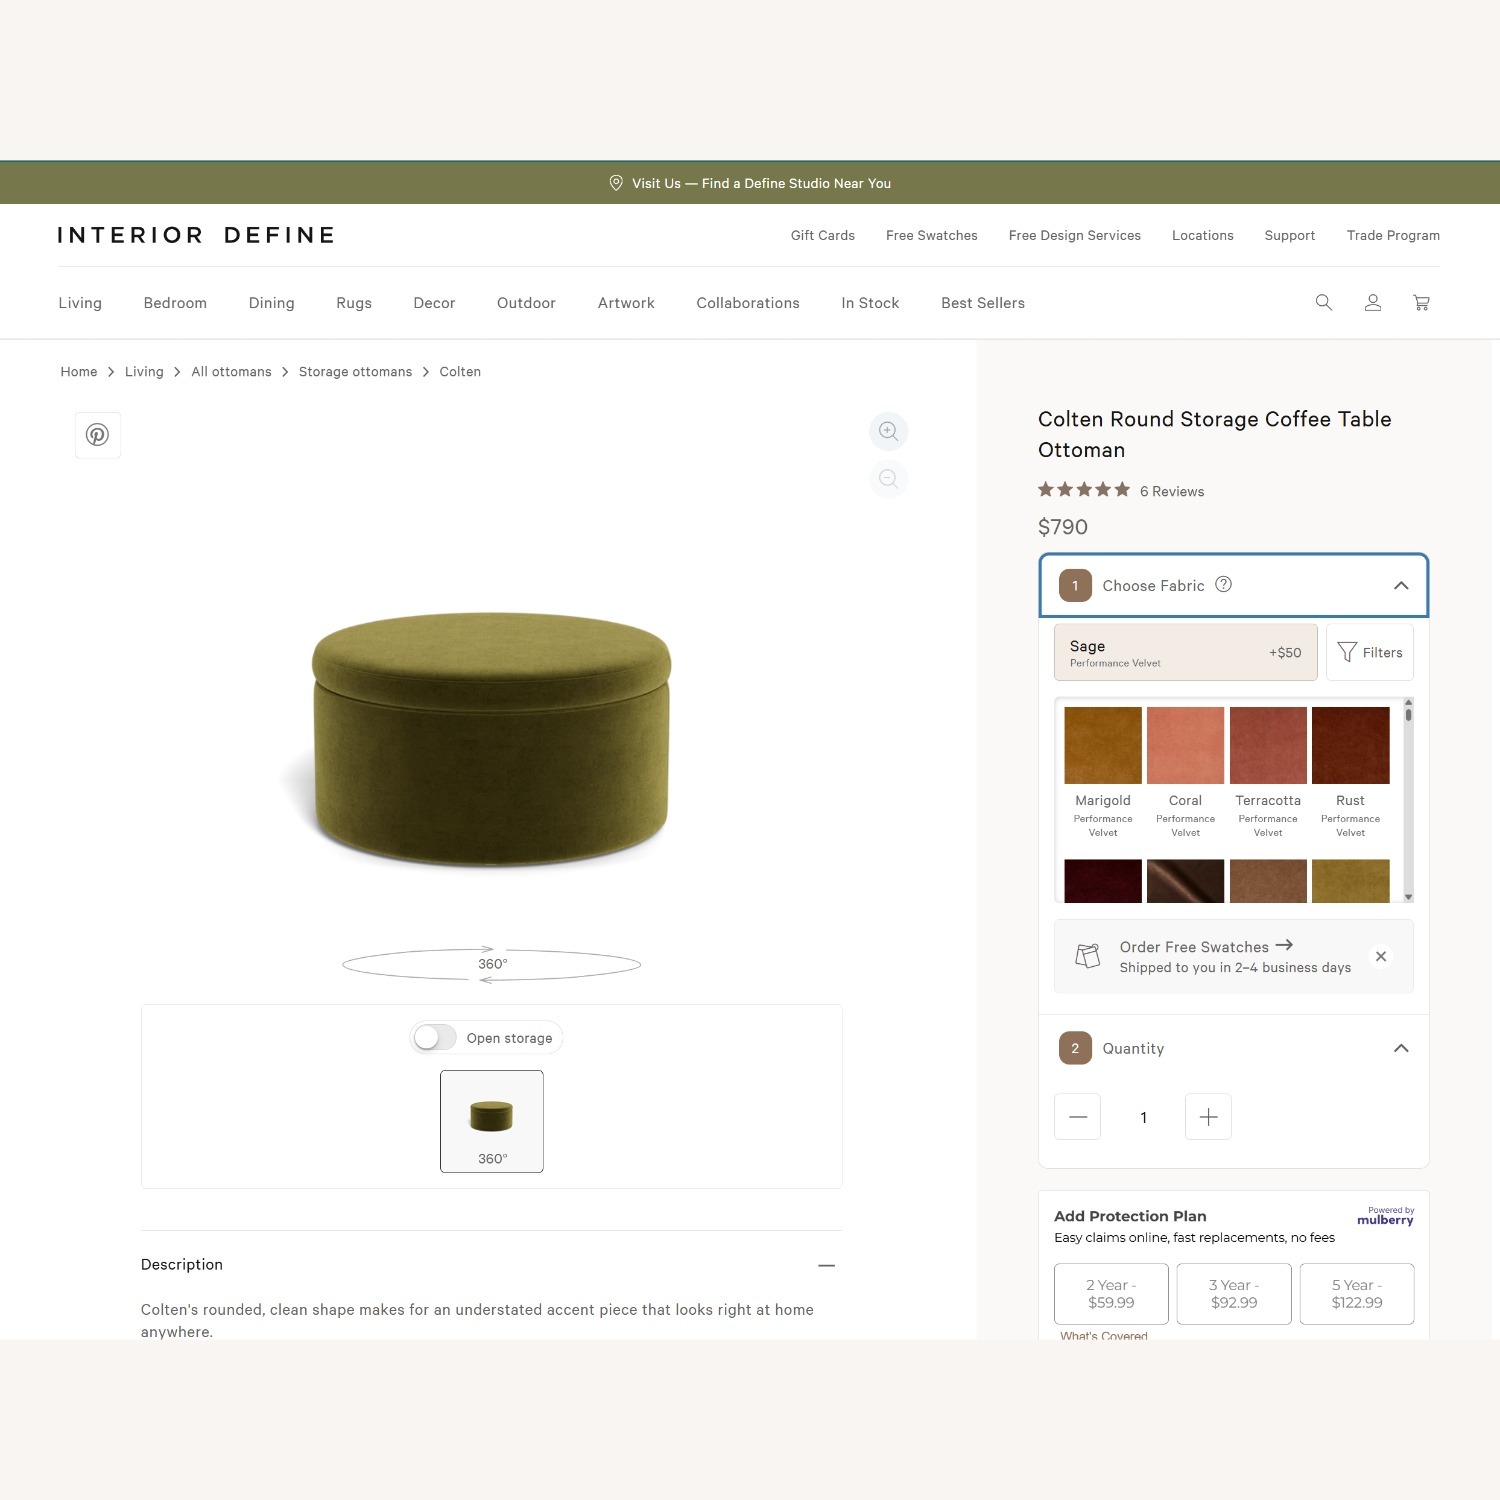This screenshot has height=1500, width=1500.
Task: Collapse the Choose Fabric section
Action: [x=1400, y=585]
